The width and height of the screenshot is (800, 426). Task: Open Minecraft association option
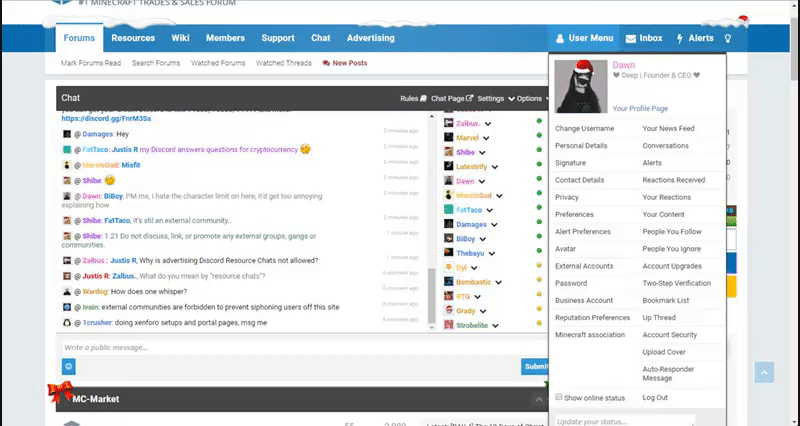coord(590,335)
